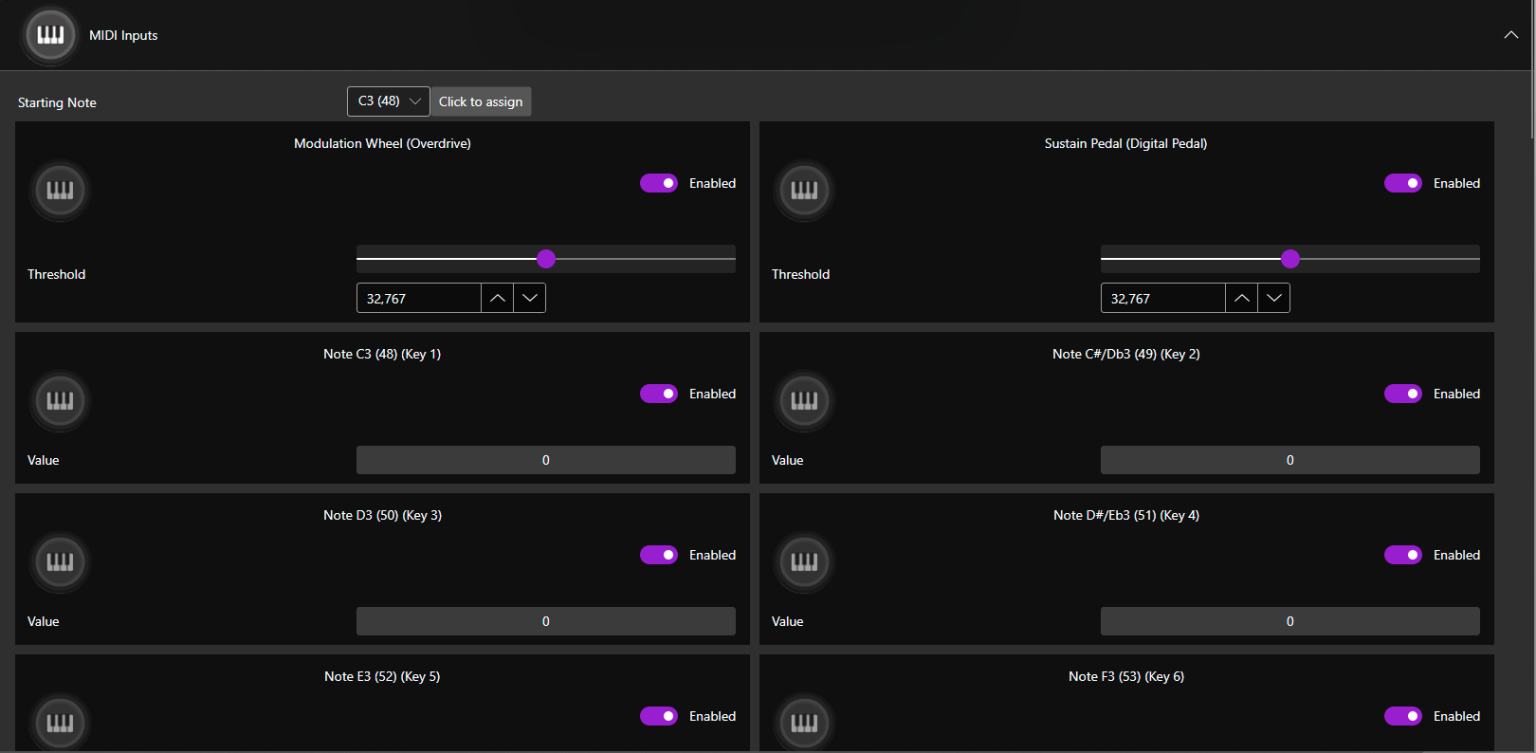
Task: Click the Note F3 (53) keyboard icon
Action: (x=803, y=722)
